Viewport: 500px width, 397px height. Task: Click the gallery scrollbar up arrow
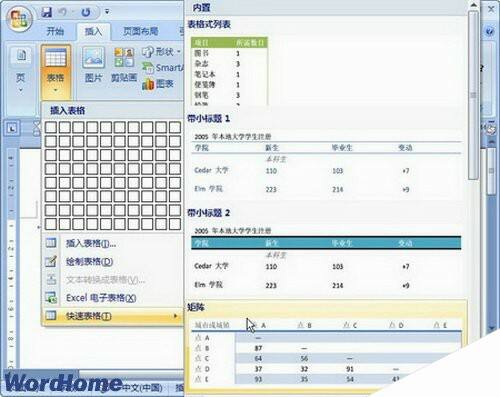(473, 5)
